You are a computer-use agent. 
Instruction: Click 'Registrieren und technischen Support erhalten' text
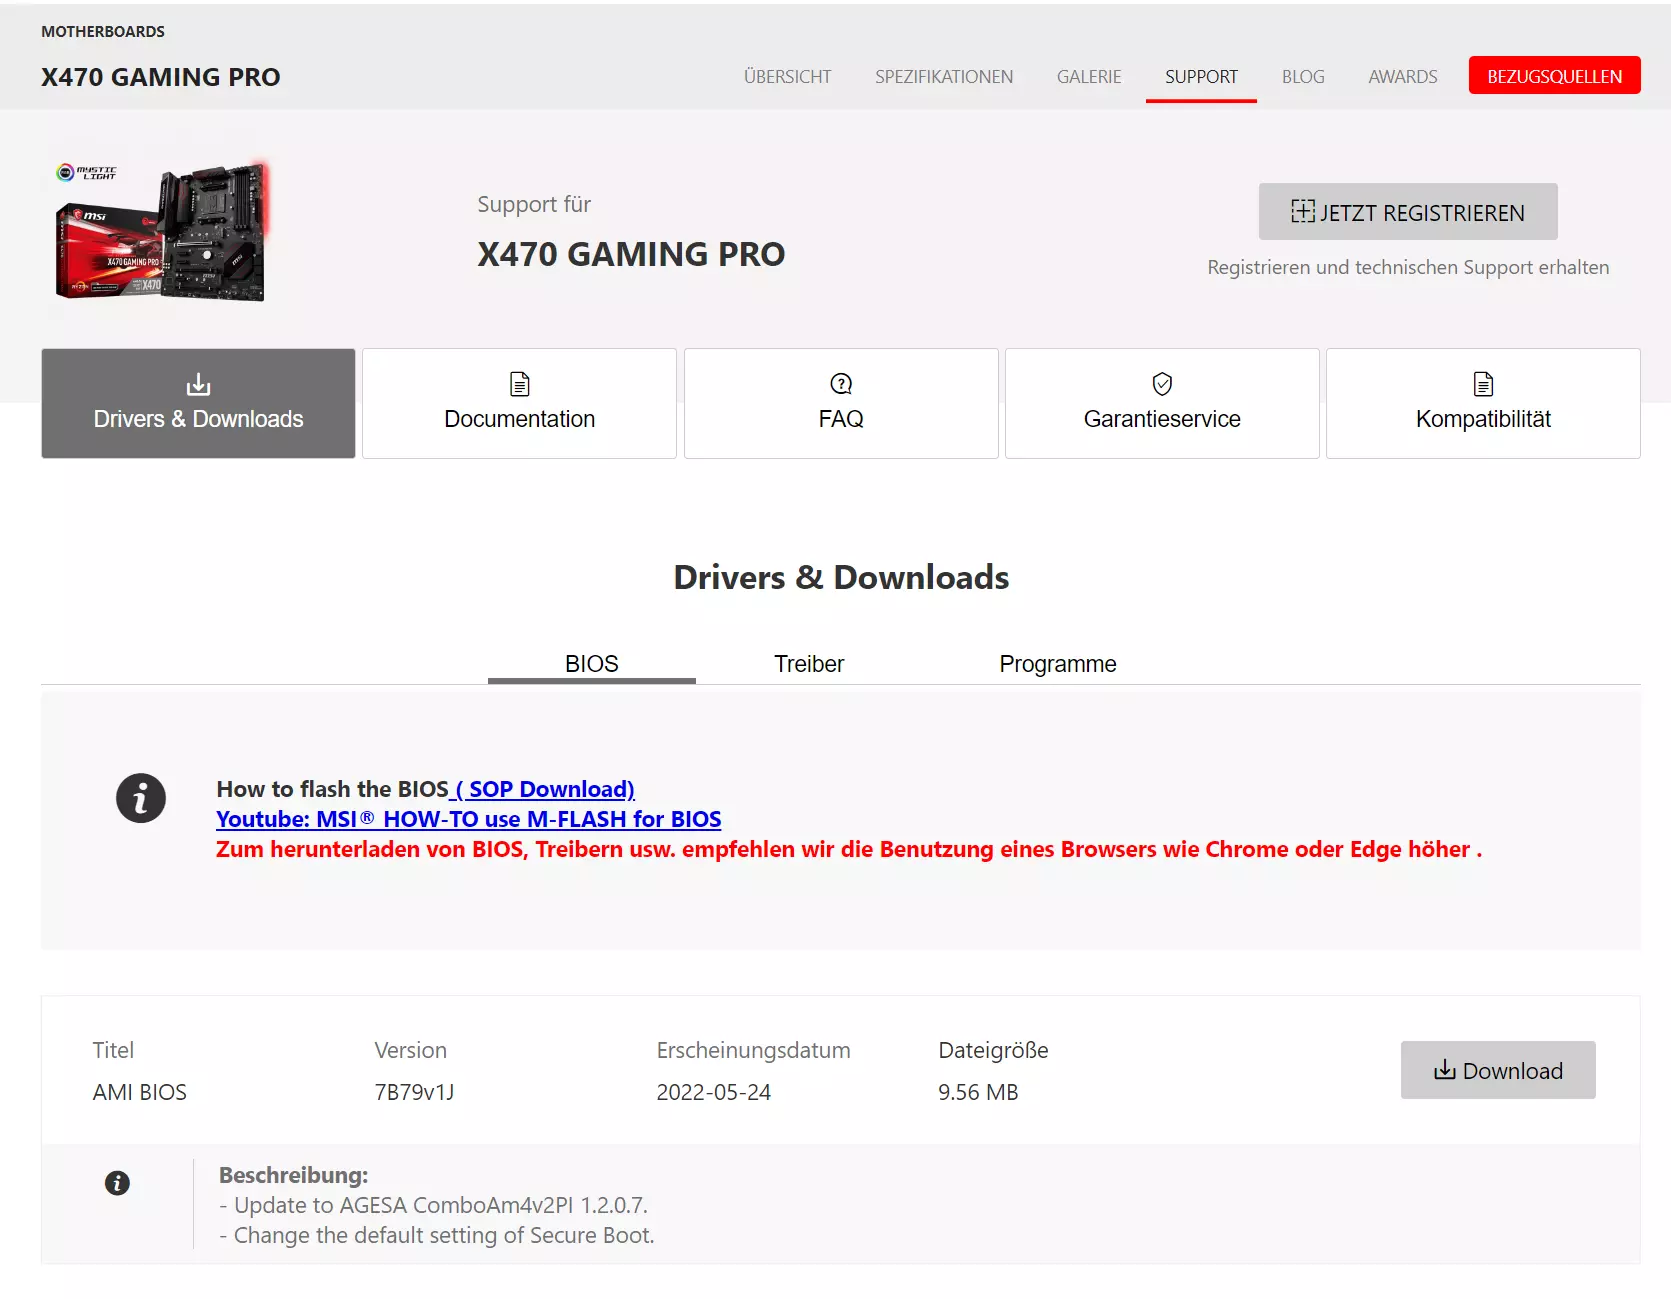1408,267
